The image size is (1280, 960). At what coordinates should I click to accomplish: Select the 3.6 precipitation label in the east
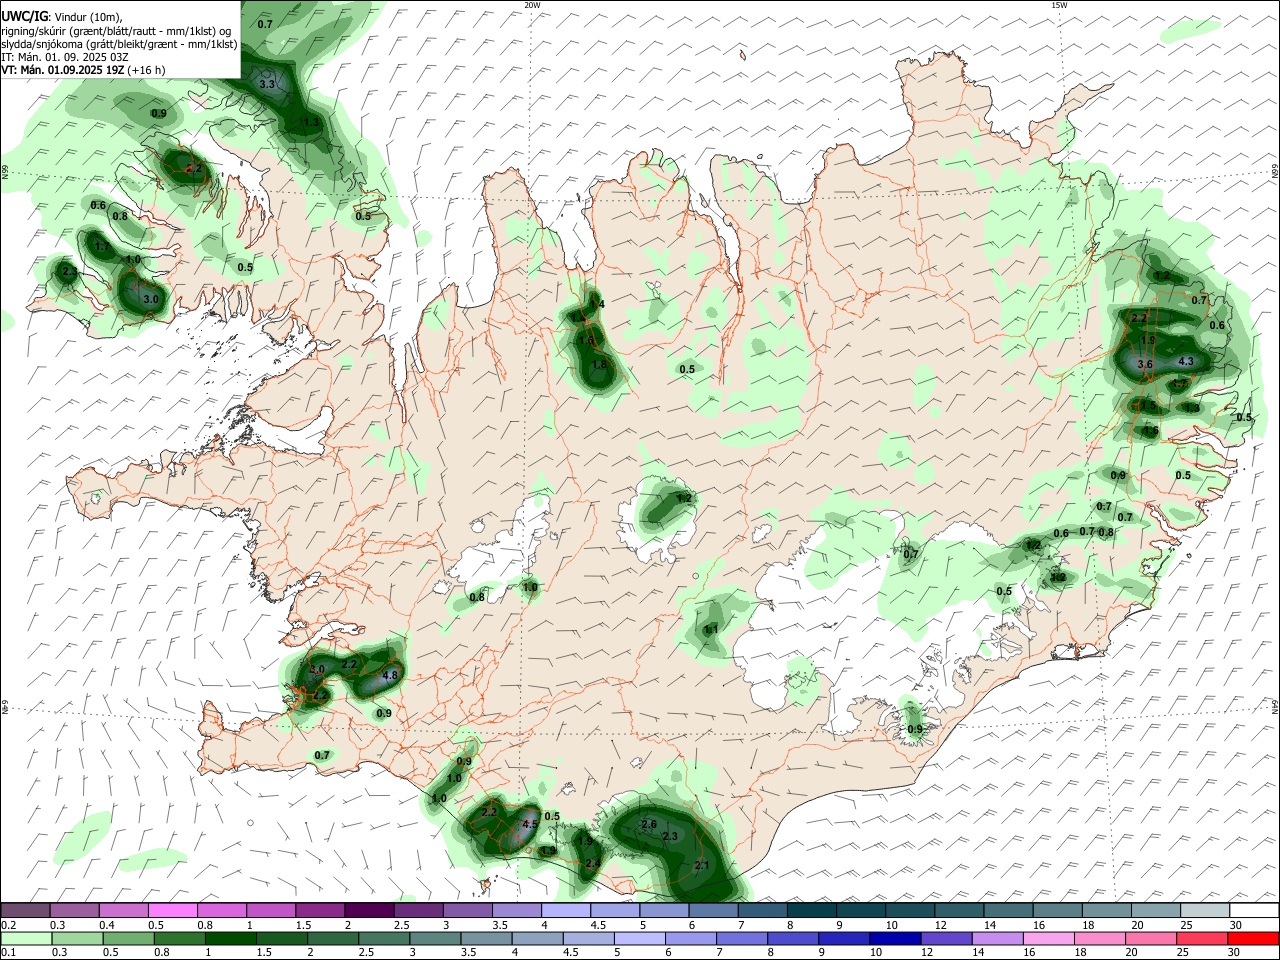[1146, 365]
